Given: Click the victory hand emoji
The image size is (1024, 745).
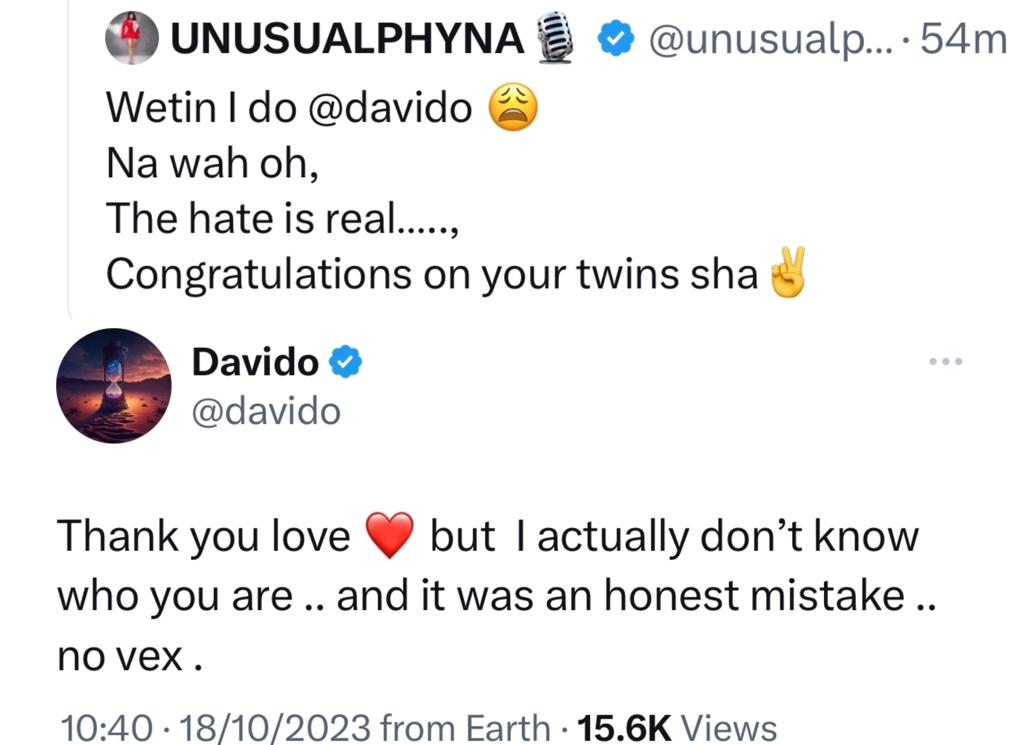Looking at the screenshot, I should click(x=786, y=274).
